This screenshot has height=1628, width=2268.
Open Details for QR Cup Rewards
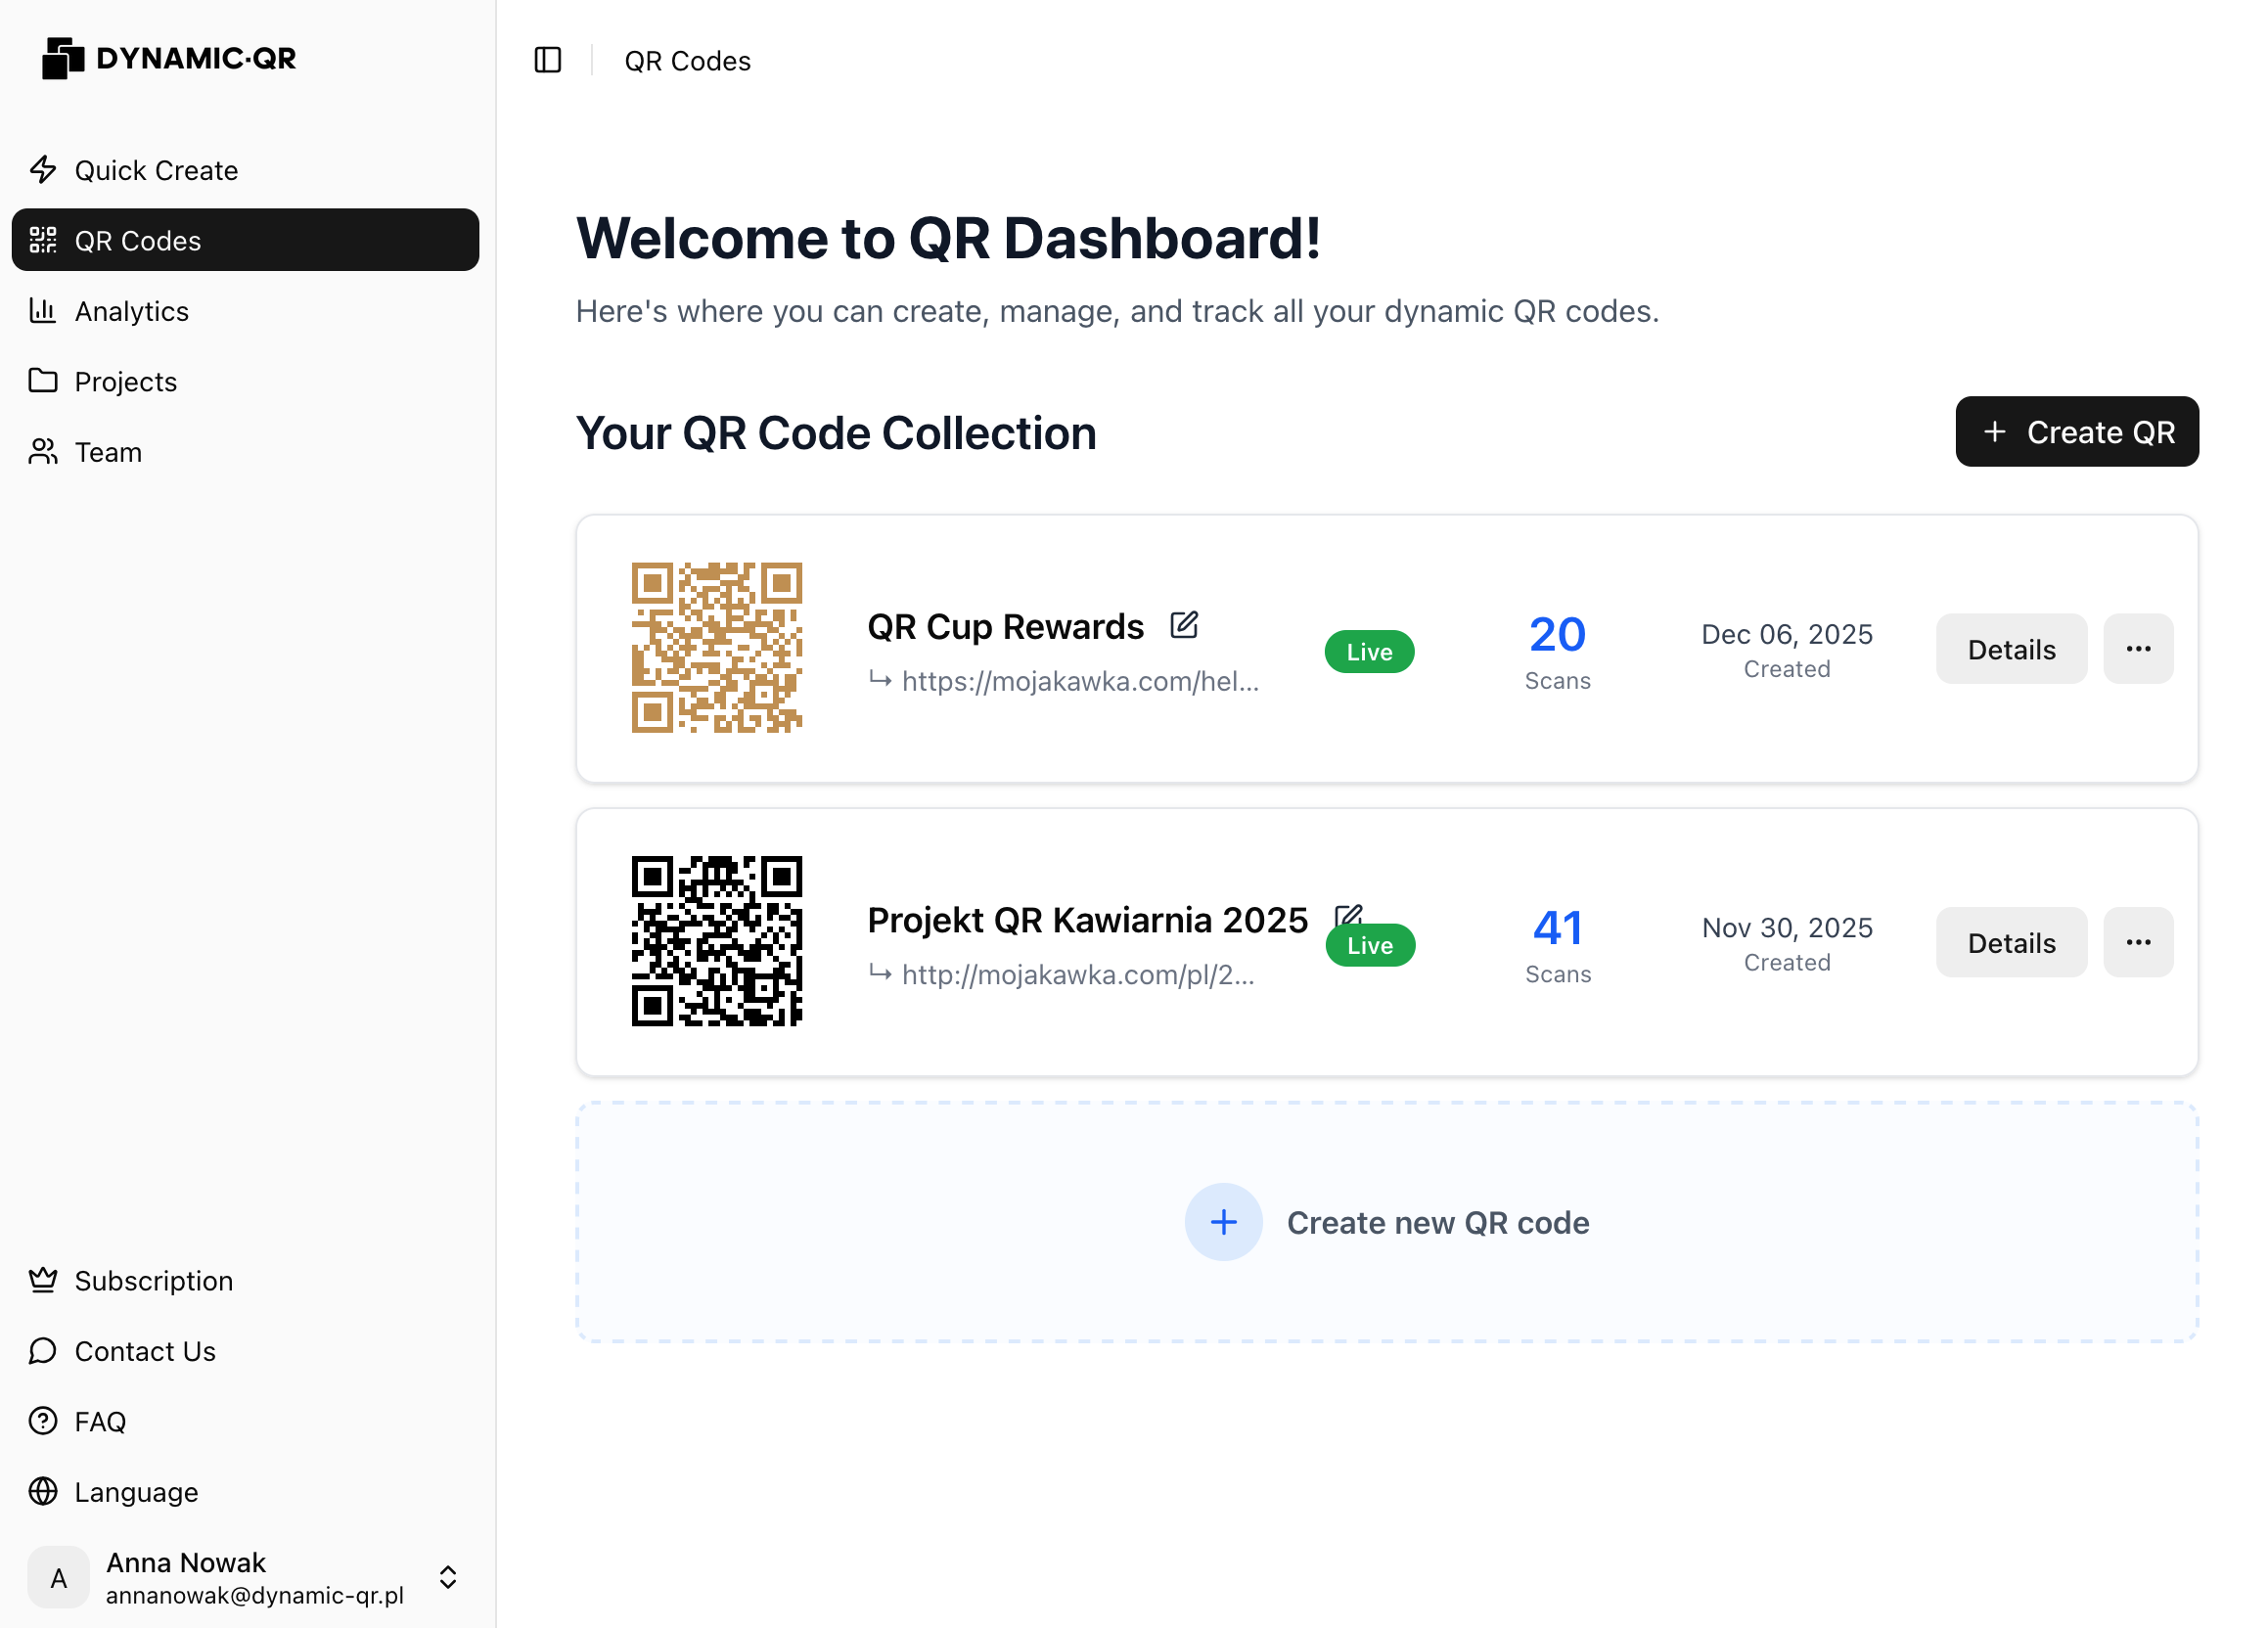(x=2011, y=649)
